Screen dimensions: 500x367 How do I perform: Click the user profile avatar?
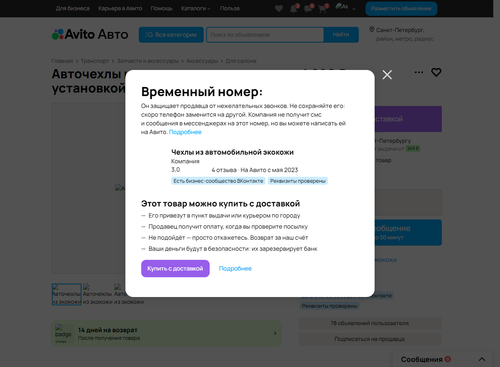tap(342, 7)
